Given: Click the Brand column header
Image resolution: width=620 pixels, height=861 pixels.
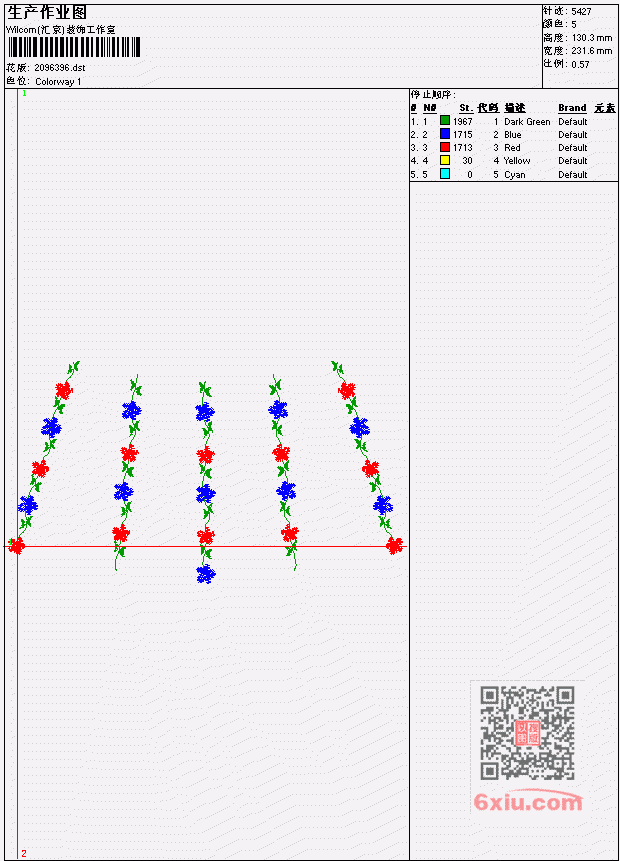Looking at the screenshot, I should (572, 108).
